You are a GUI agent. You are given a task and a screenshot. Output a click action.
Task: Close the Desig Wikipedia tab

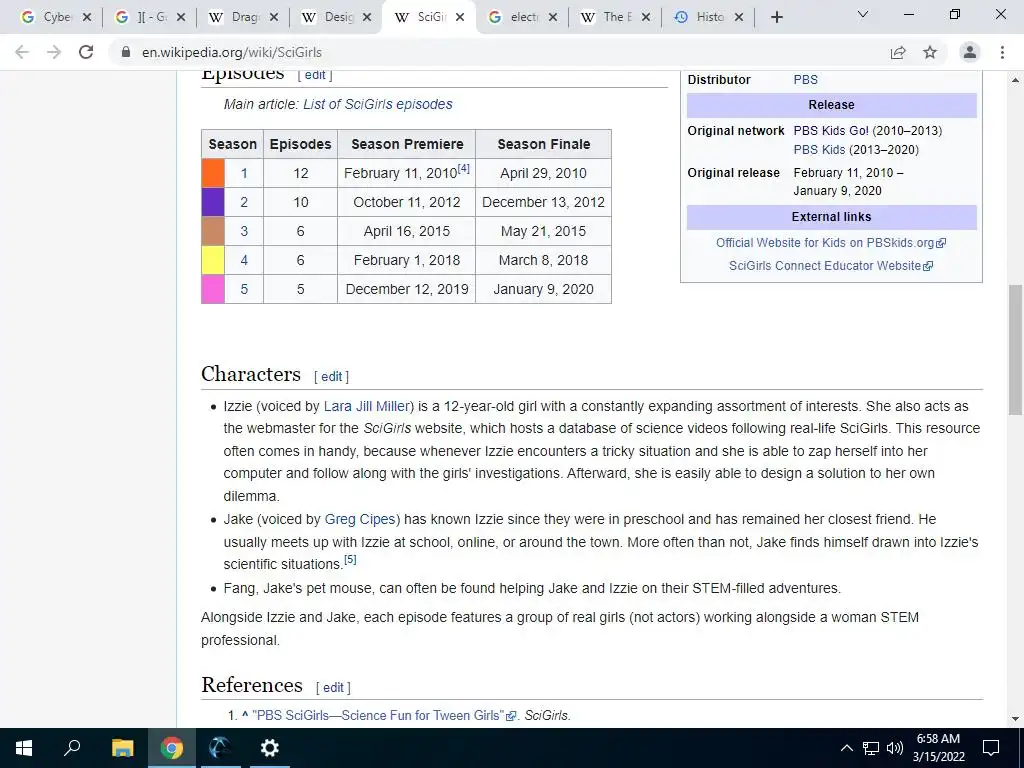[x=367, y=18]
